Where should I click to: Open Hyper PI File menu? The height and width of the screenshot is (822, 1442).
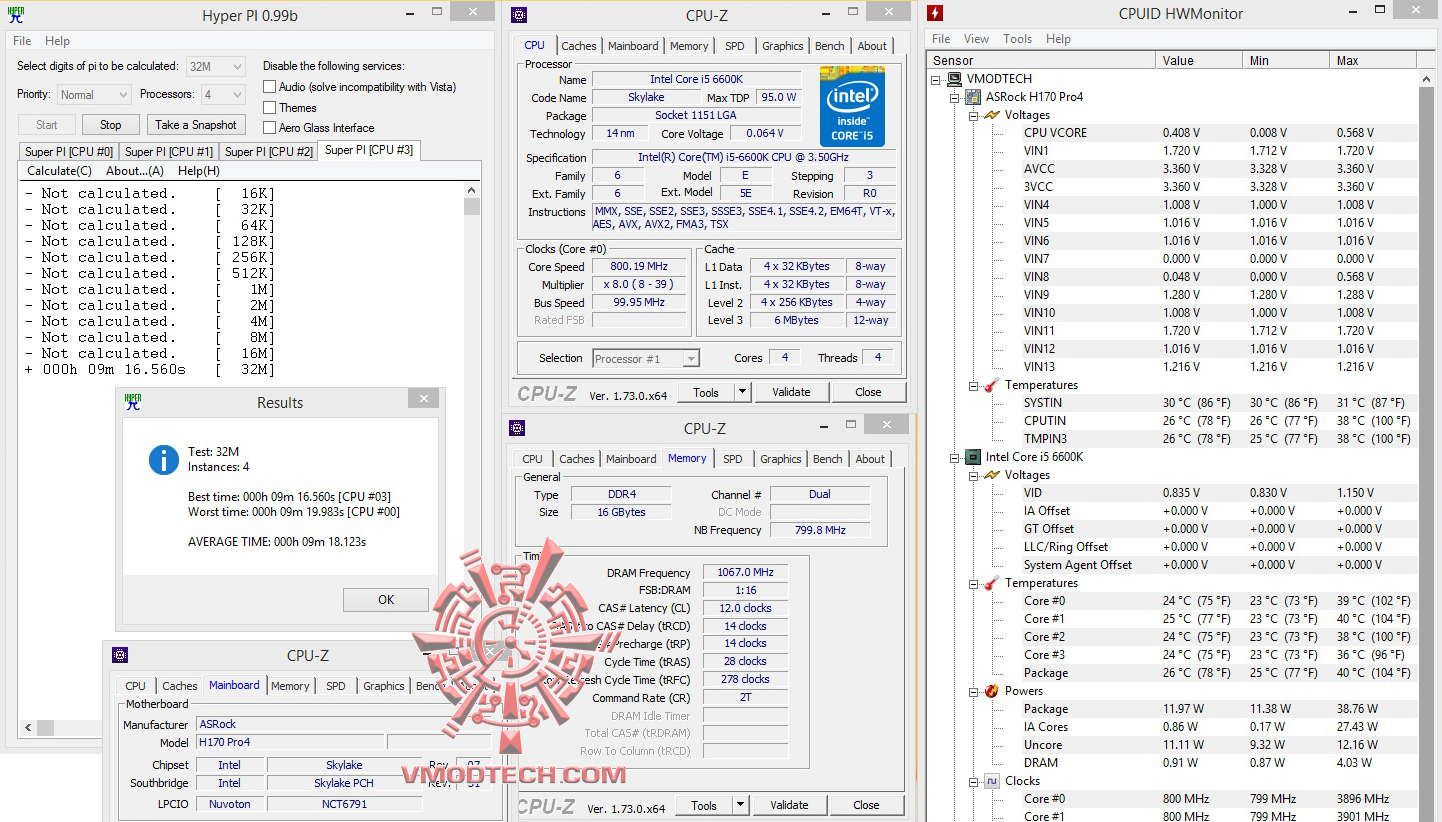(22, 41)
